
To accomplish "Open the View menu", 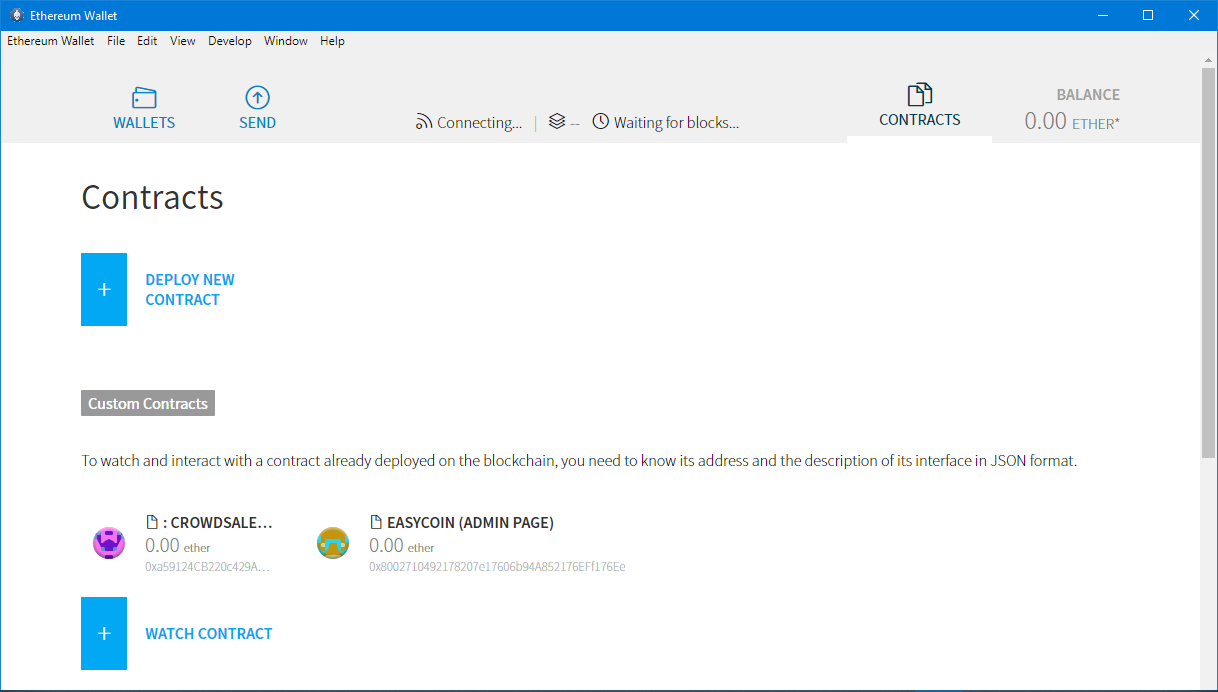I will [183, 41].
